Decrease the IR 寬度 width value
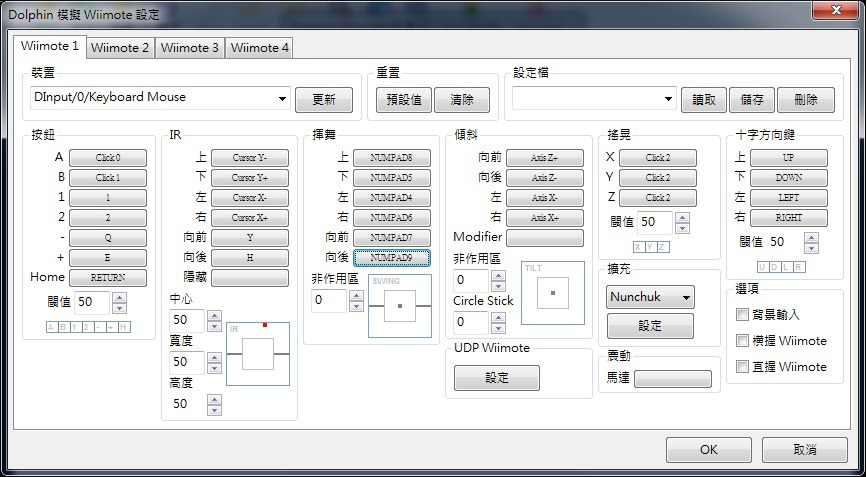867x477 pixels. coord(215,368)
